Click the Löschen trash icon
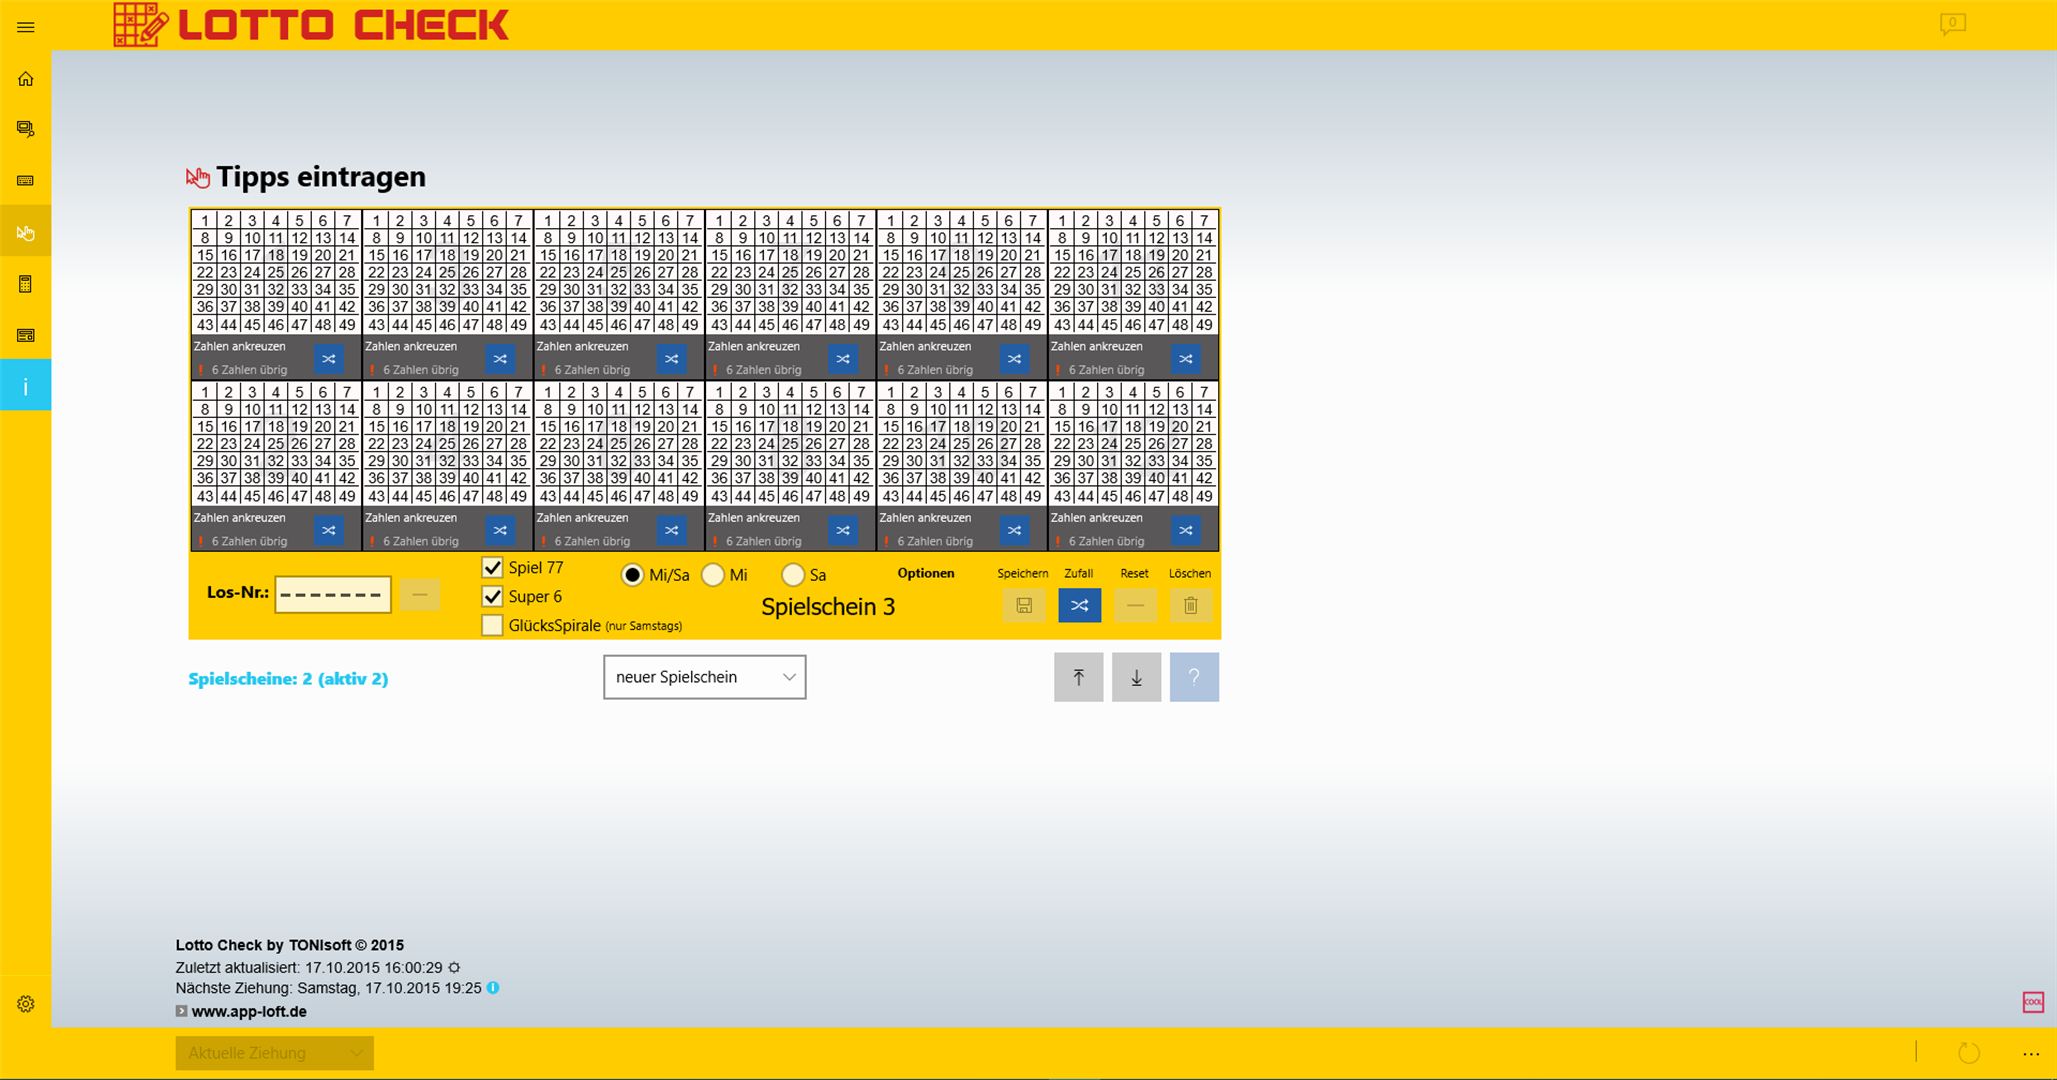Viewport: 2057px width, 1080px height. [x=1190, y=605]
